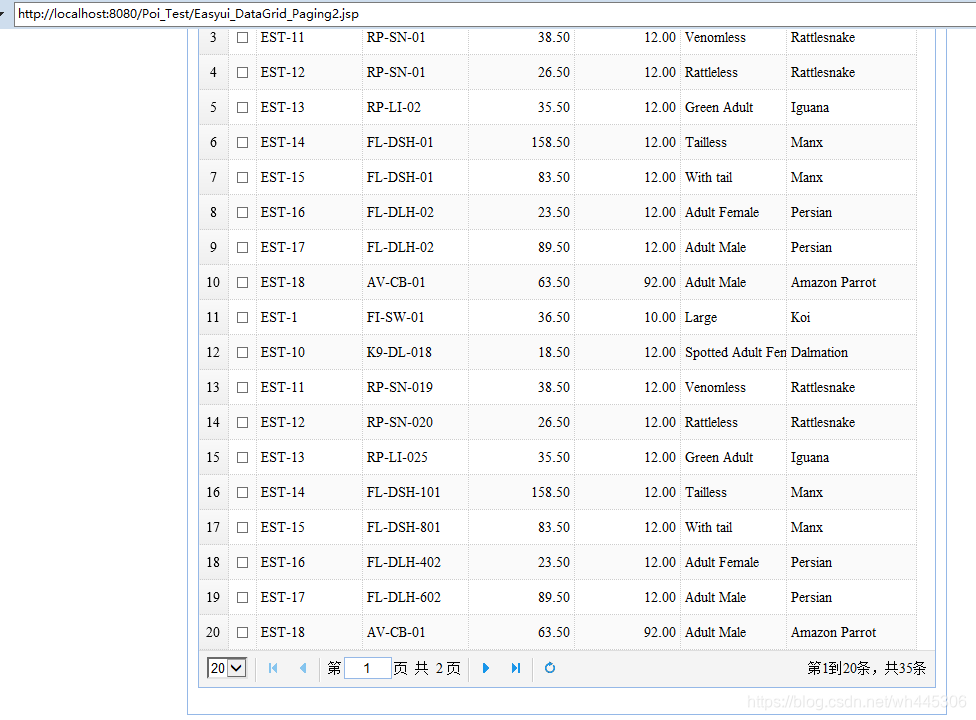Toggle checkbox in row 7
The height and width of the screenshot is (720, 976).
[x=243, y=177]
